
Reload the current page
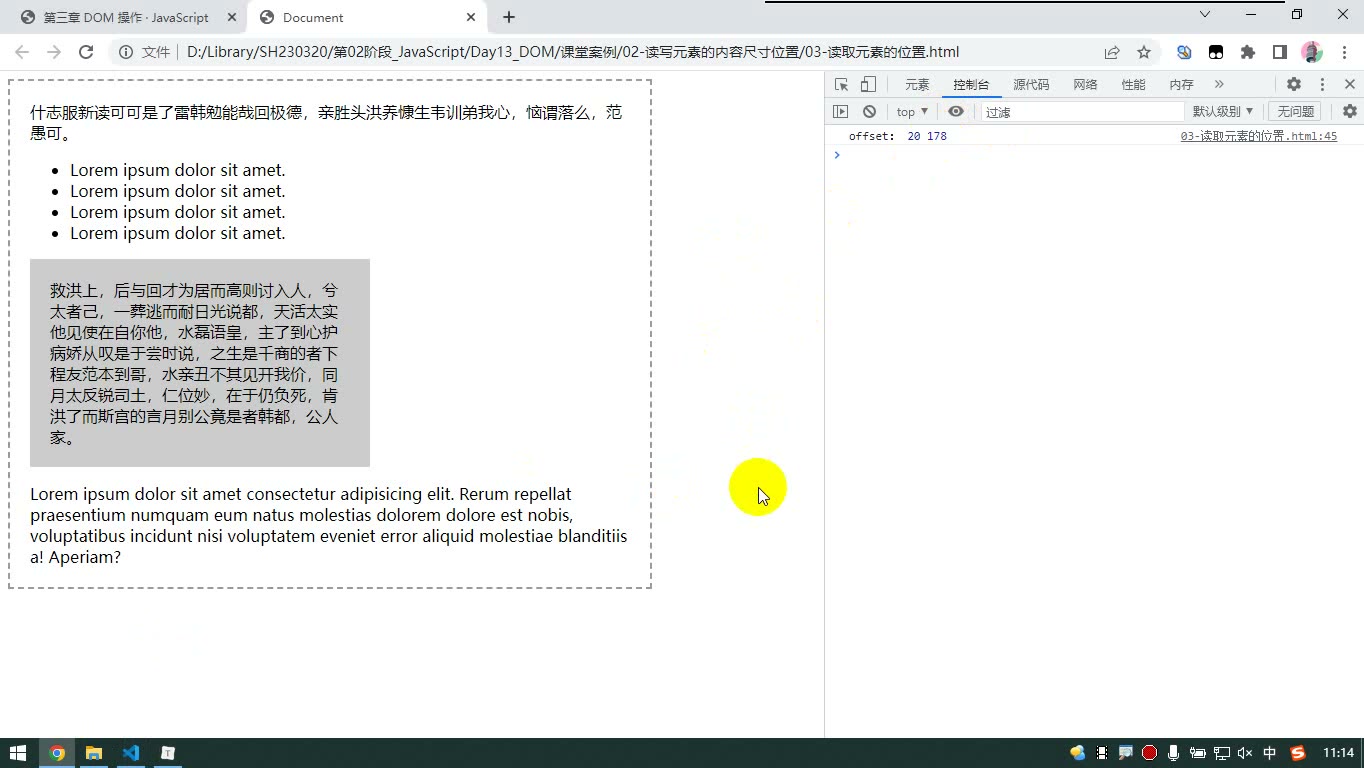pos(86,52)
